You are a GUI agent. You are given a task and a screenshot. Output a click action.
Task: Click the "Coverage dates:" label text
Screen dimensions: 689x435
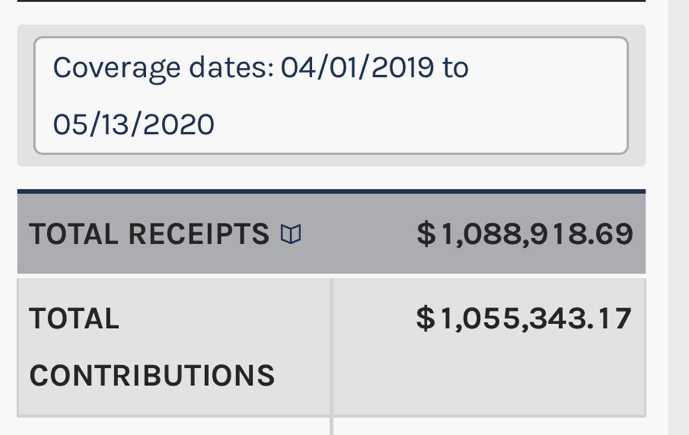163,69
